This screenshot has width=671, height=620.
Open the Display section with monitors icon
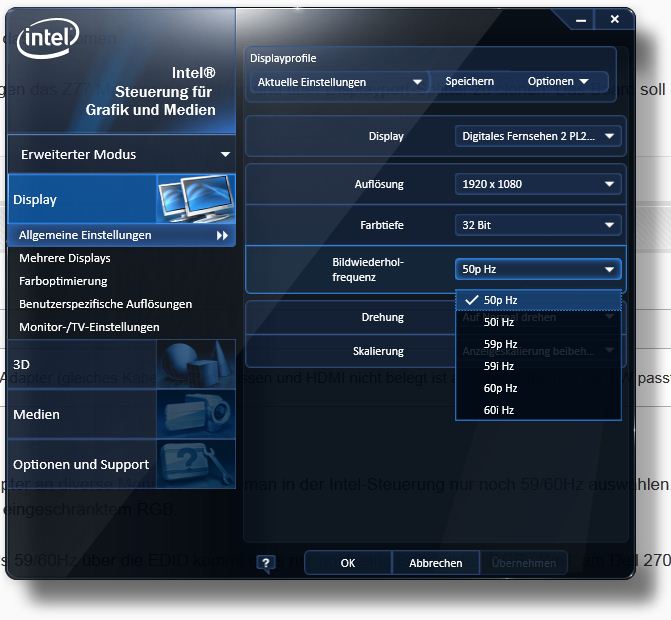(122, 199)
